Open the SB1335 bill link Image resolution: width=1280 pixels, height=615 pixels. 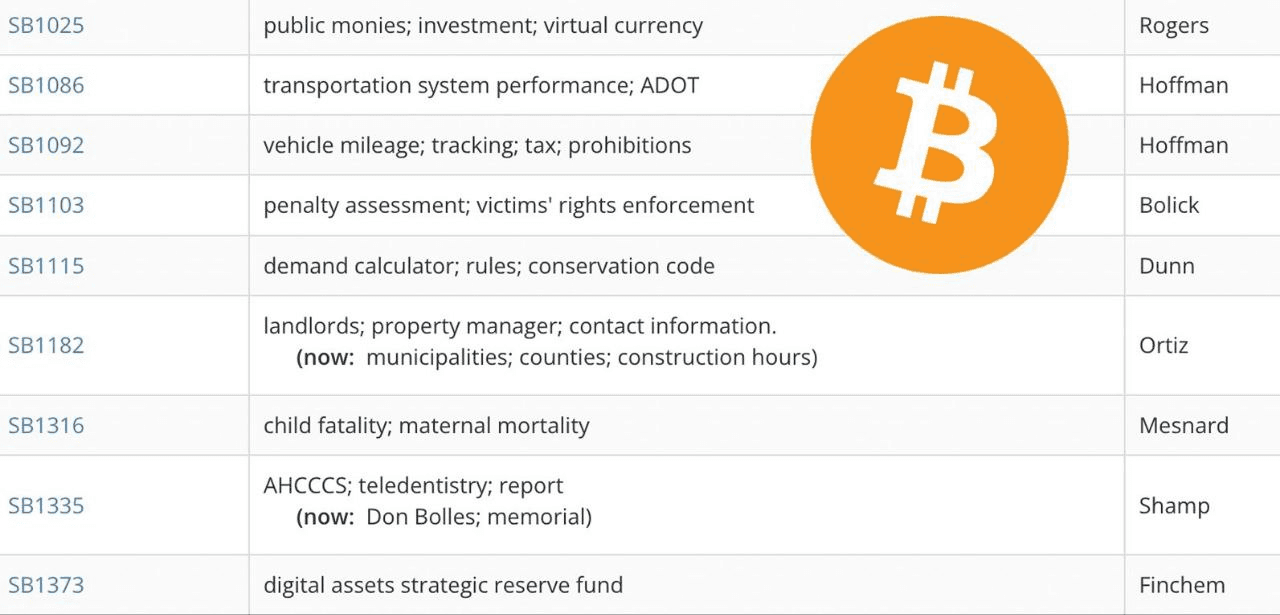[x=46, y=505]
